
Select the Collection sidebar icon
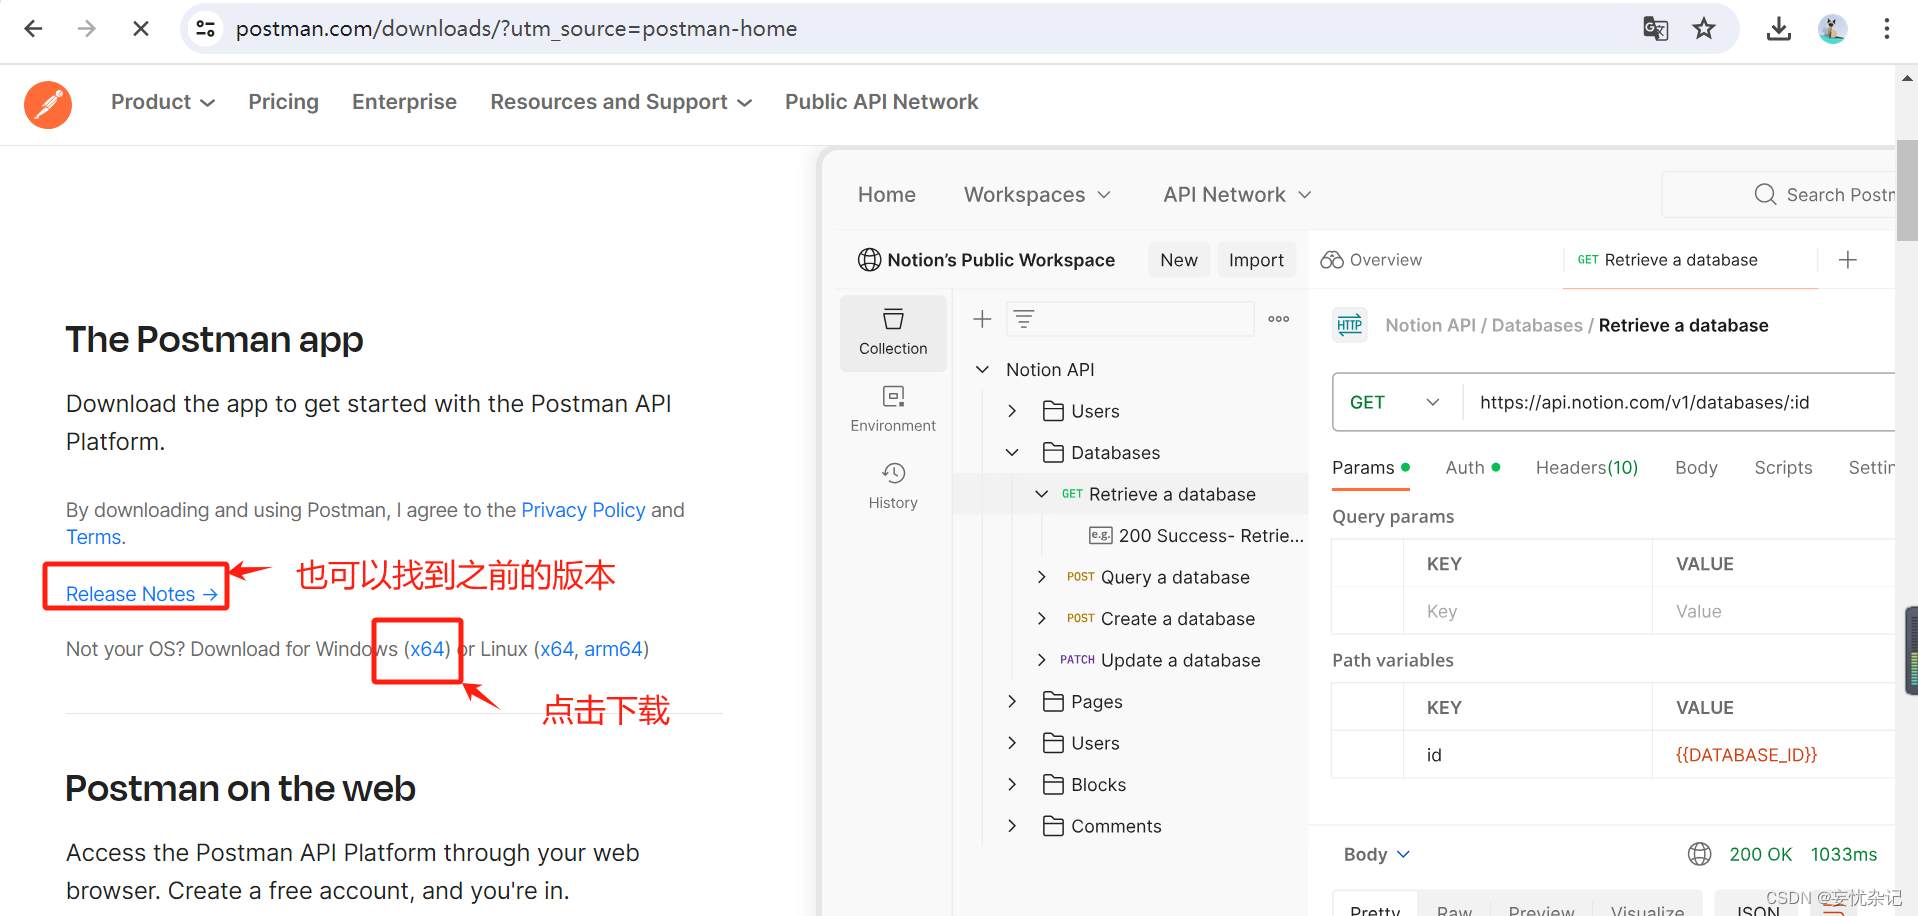pyautogui.click(x=893, y=333)
